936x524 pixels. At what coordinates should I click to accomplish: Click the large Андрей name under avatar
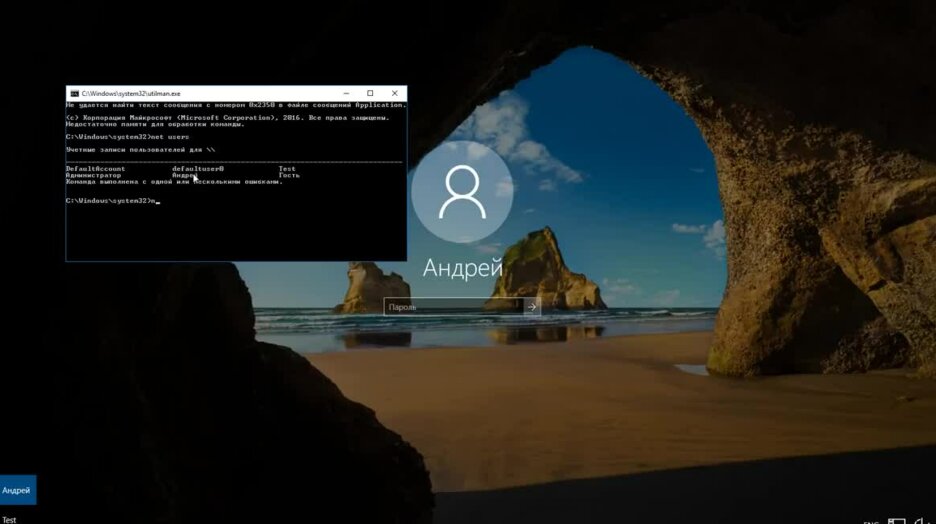[463, 268]
